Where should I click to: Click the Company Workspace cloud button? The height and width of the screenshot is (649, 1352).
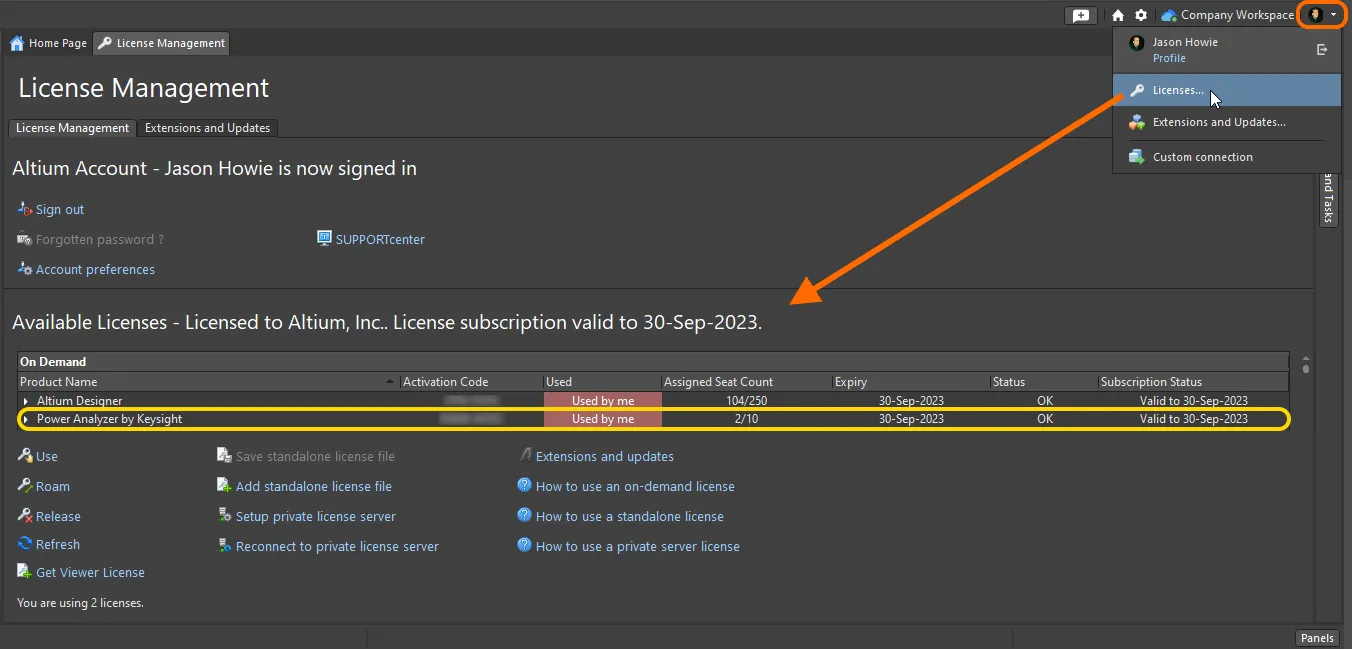click(x=1227, y=15)
